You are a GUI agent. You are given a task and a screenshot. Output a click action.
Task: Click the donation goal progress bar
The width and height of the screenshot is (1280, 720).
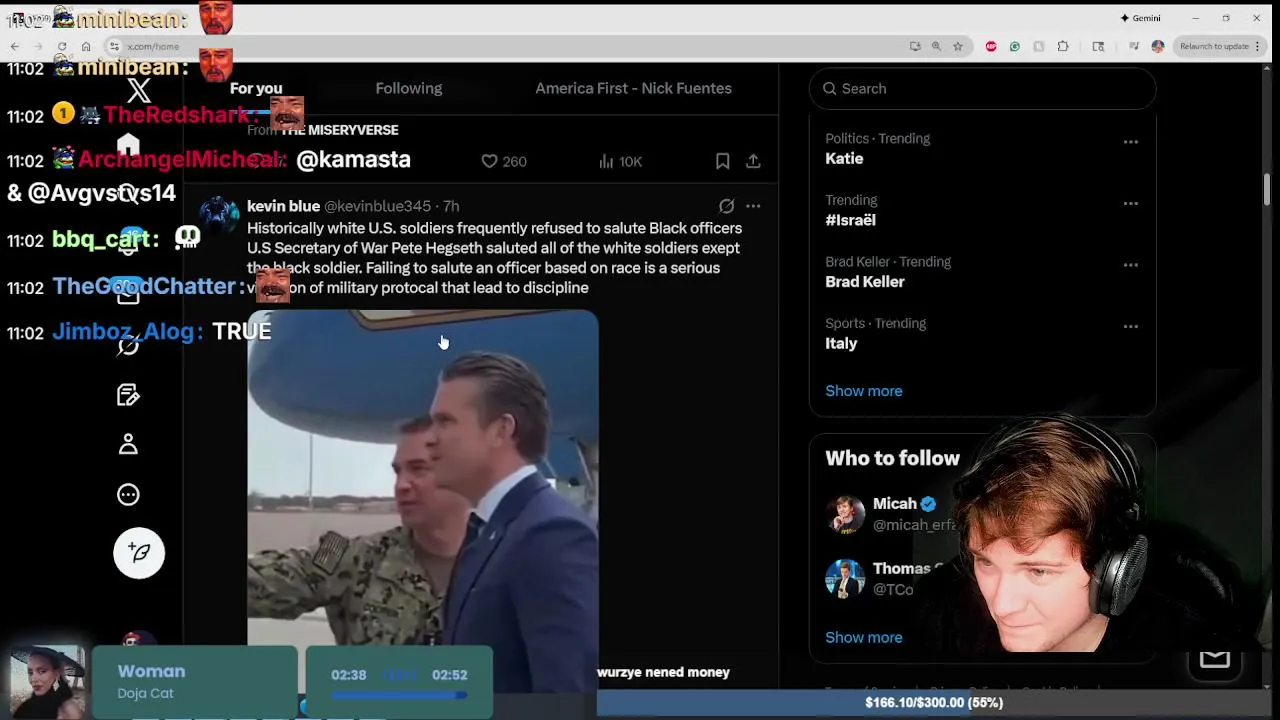932,703
